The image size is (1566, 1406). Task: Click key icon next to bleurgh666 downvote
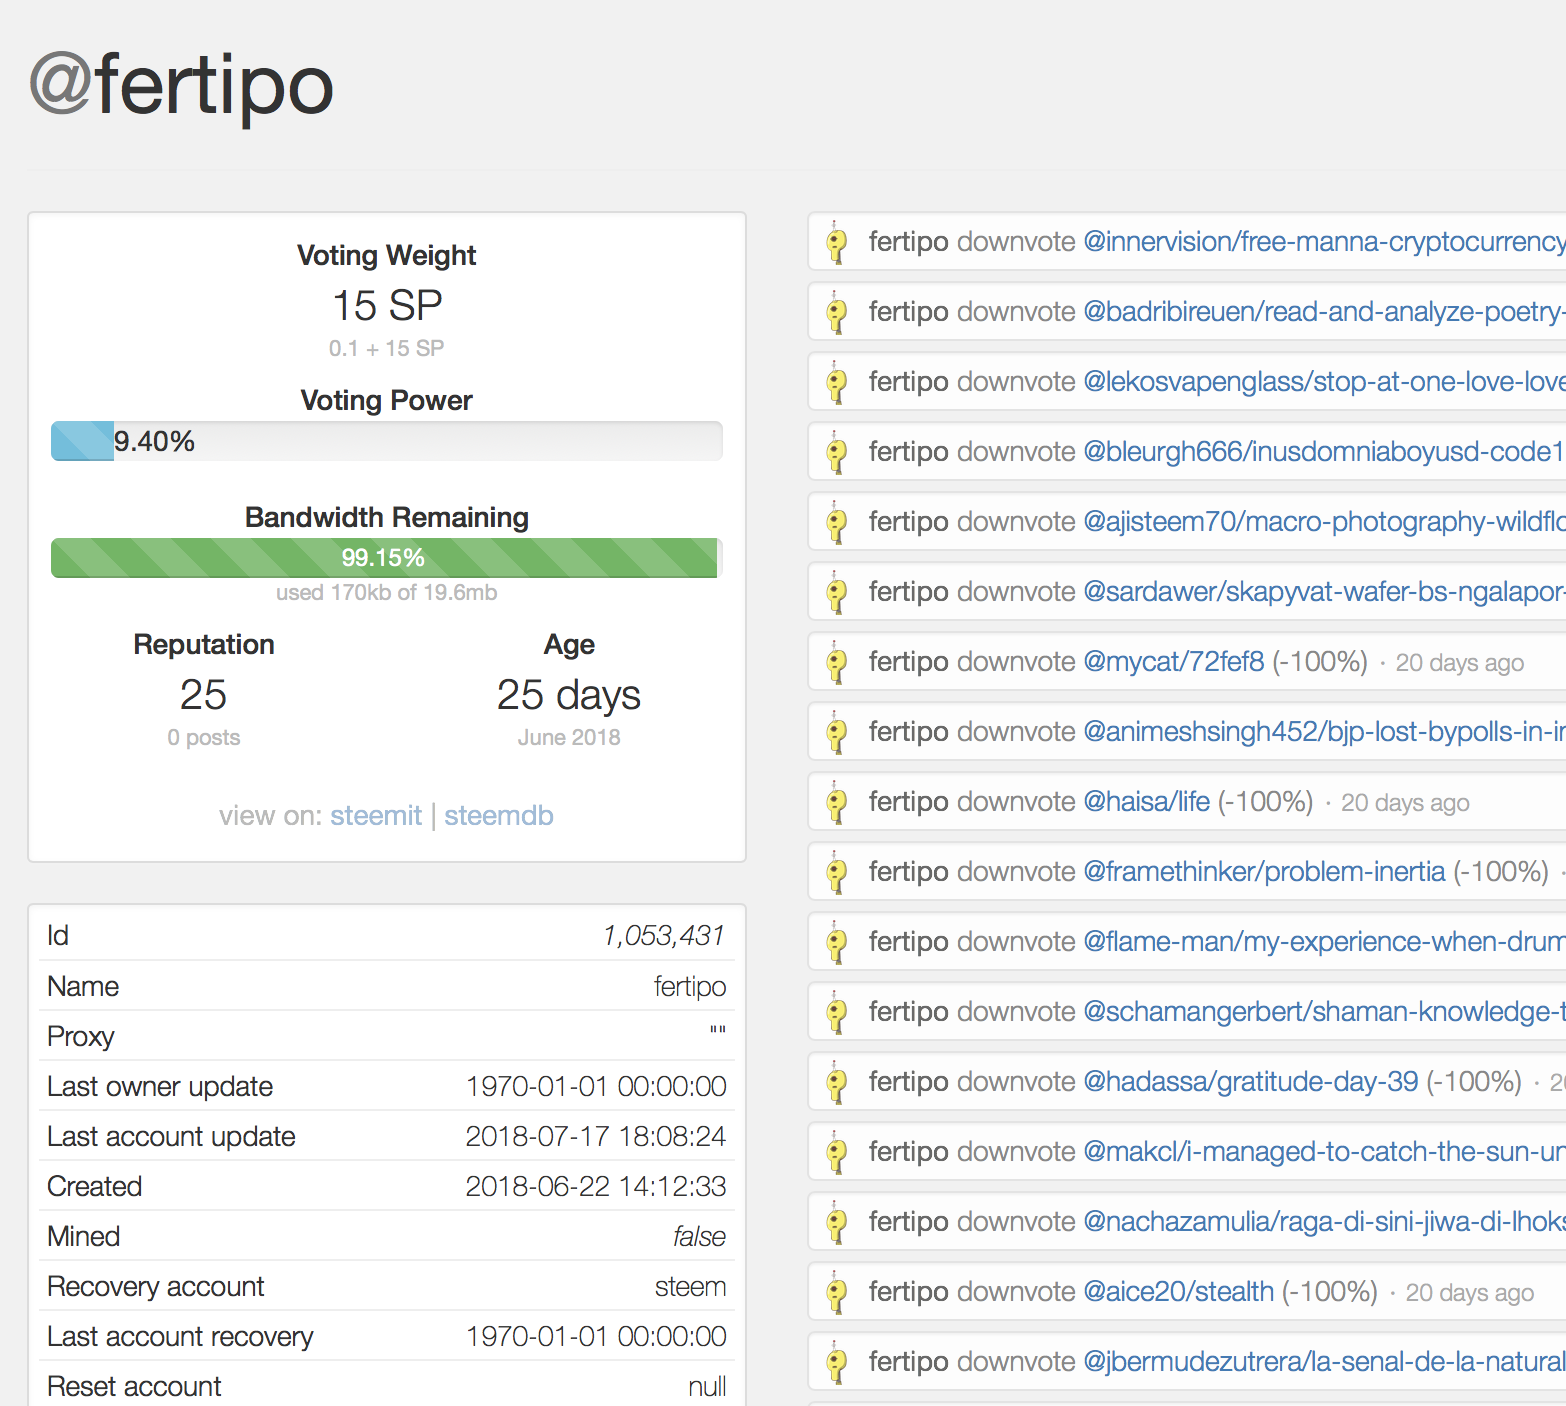(x=837, y=453)
